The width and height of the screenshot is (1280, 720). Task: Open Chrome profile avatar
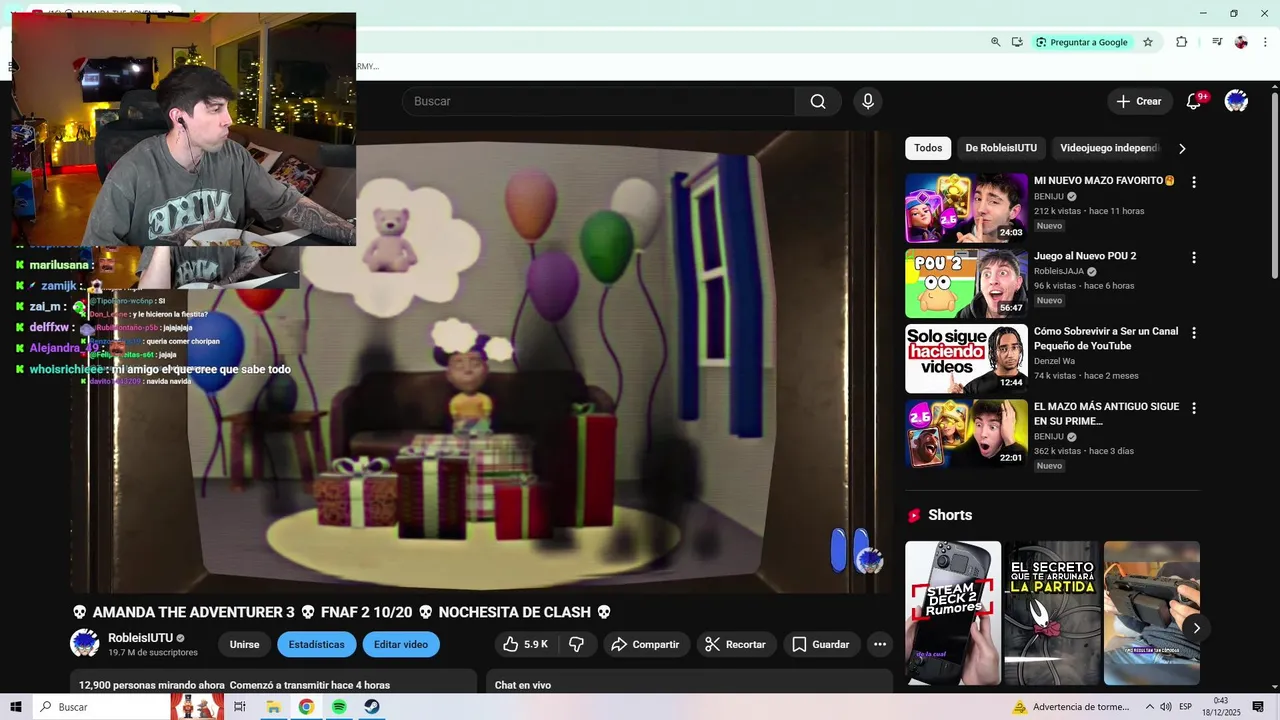click(x=1241, y=42)
